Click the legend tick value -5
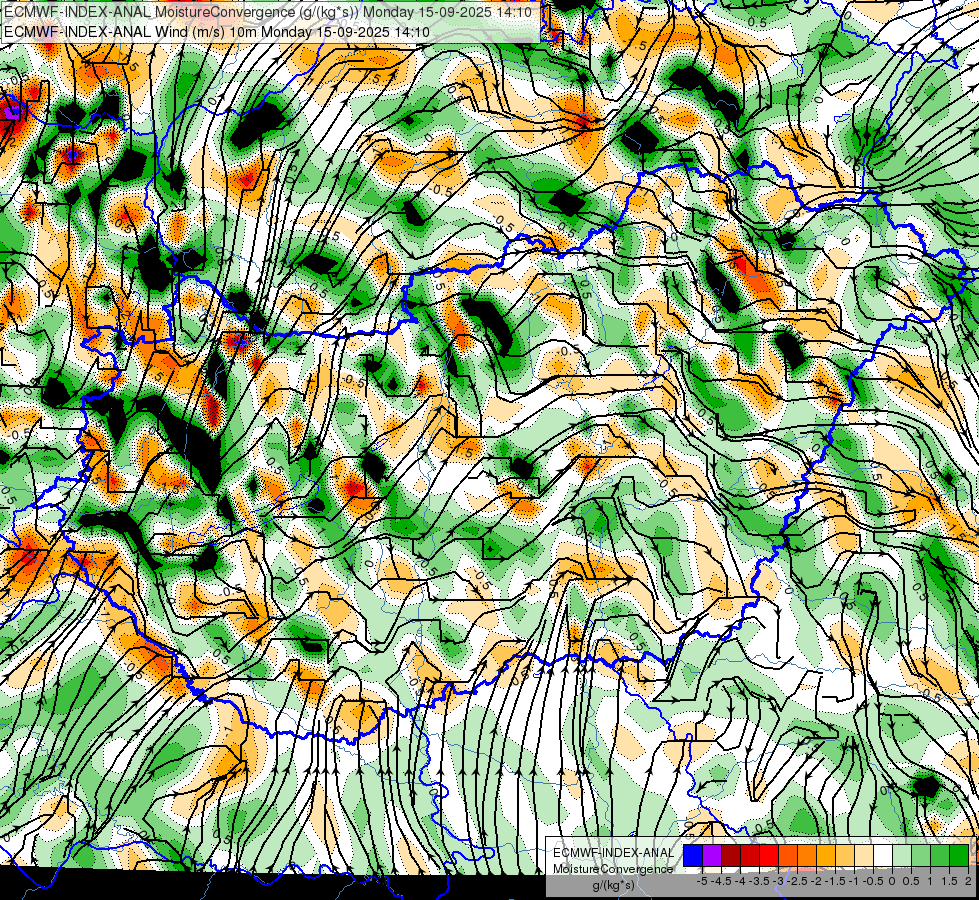Image resolution: width=979 pixels, height=900 pixels. click(x=702, y=881)
